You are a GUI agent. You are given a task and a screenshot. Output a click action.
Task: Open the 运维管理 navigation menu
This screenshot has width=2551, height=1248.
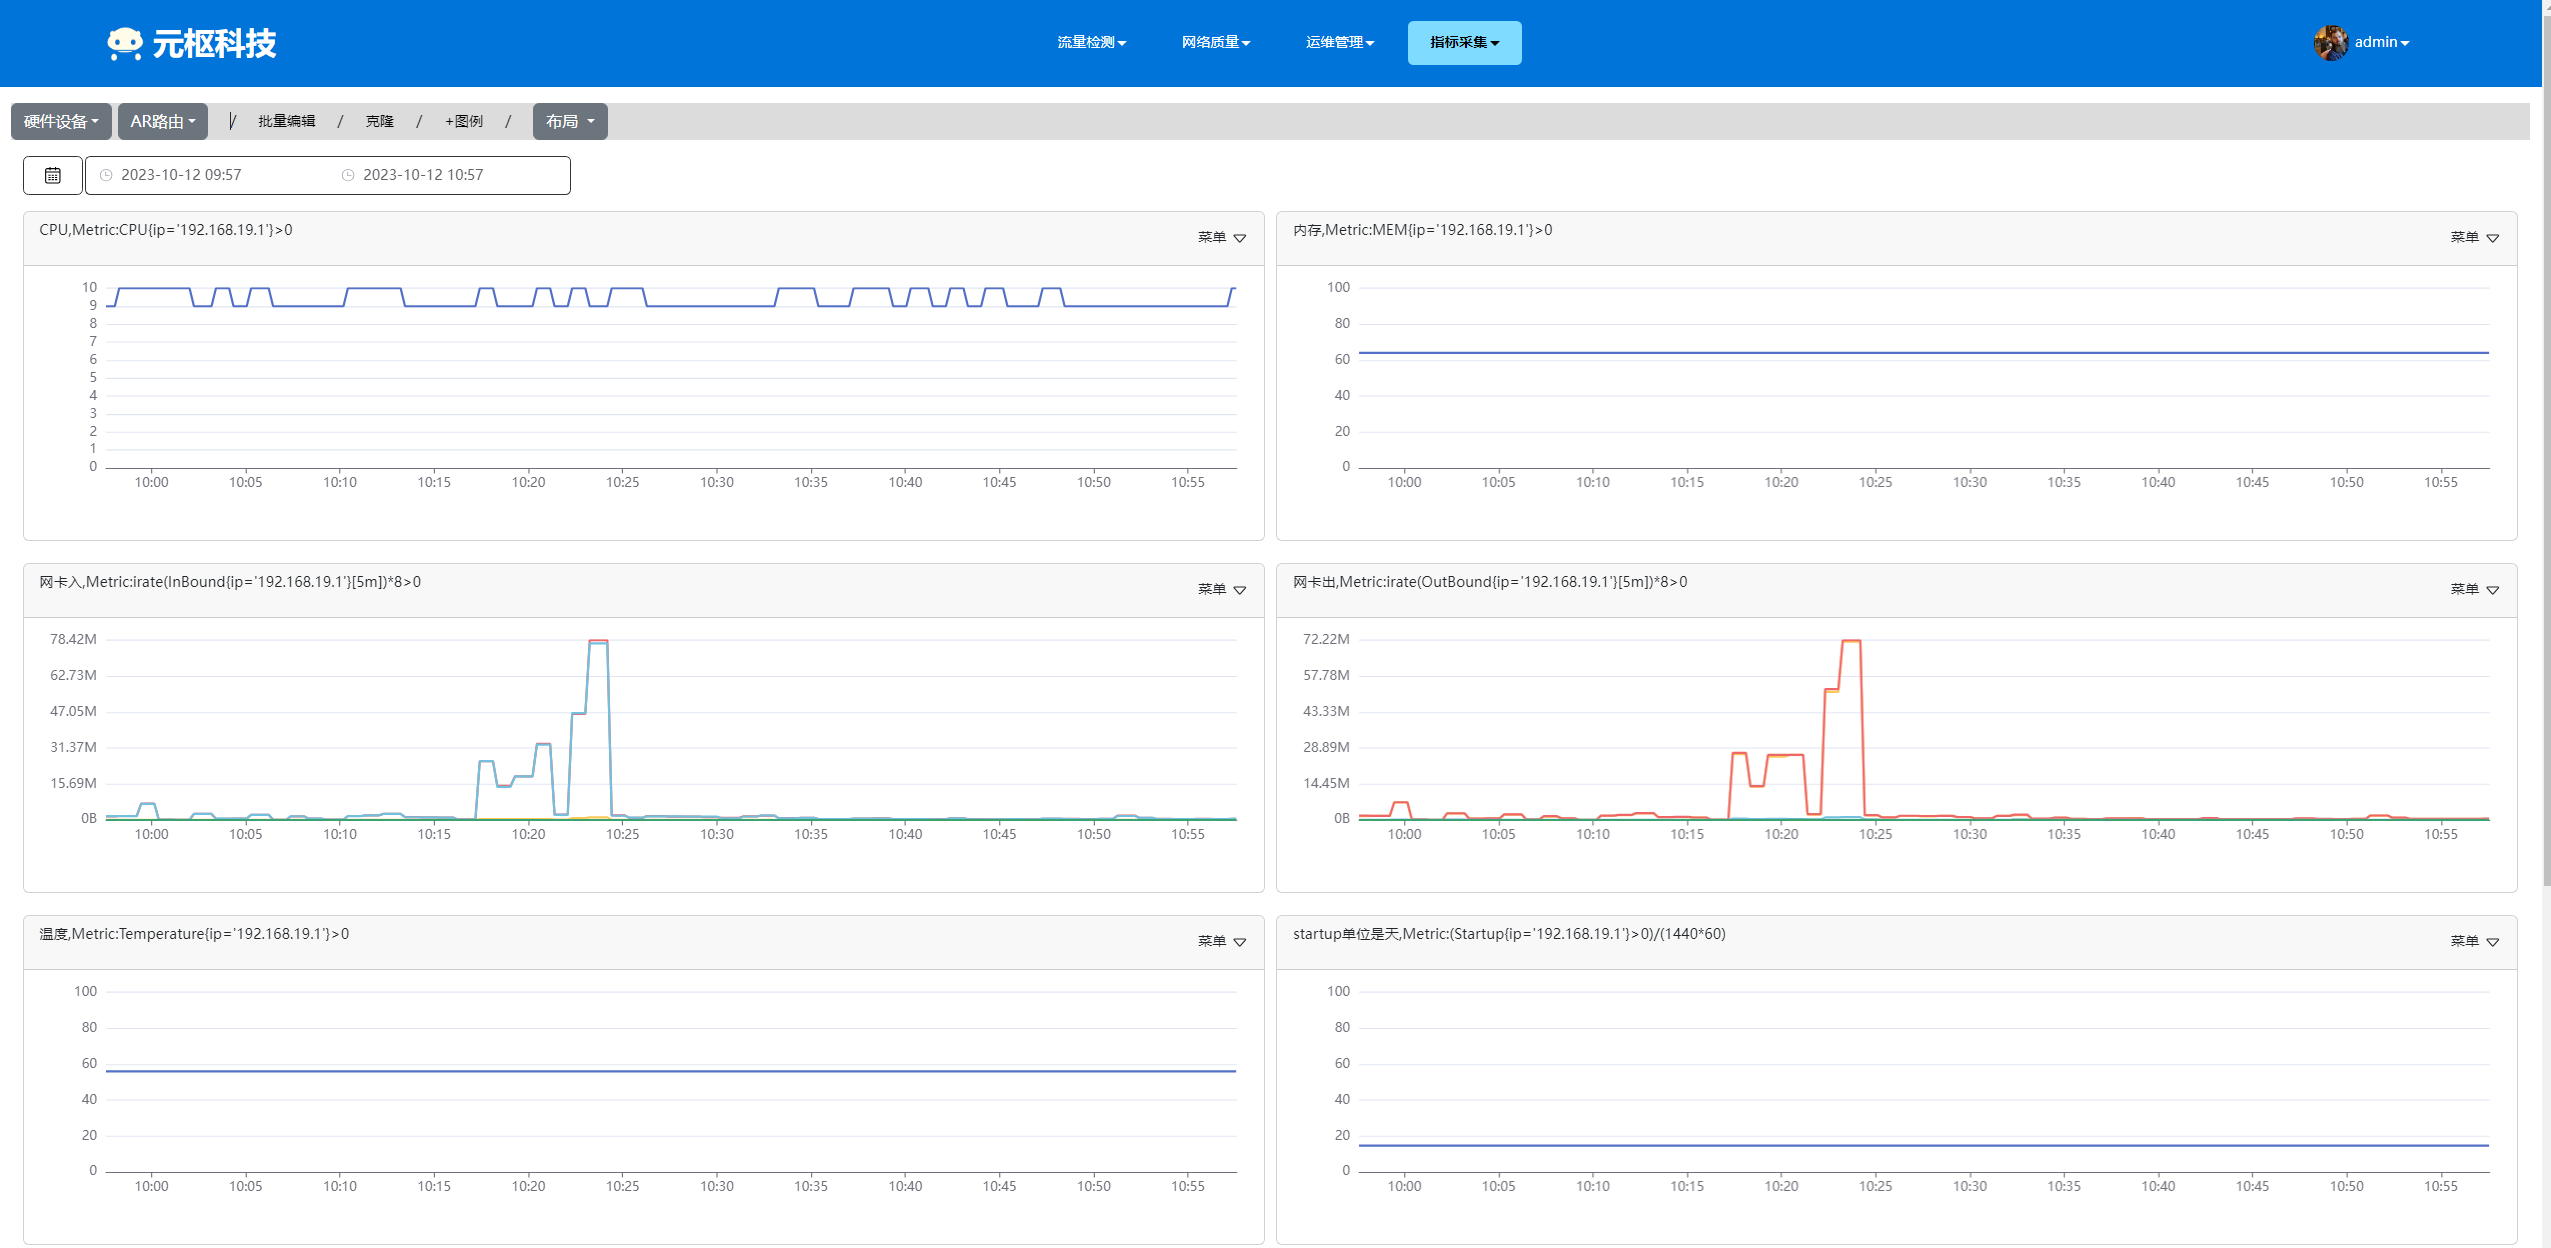1340,42
